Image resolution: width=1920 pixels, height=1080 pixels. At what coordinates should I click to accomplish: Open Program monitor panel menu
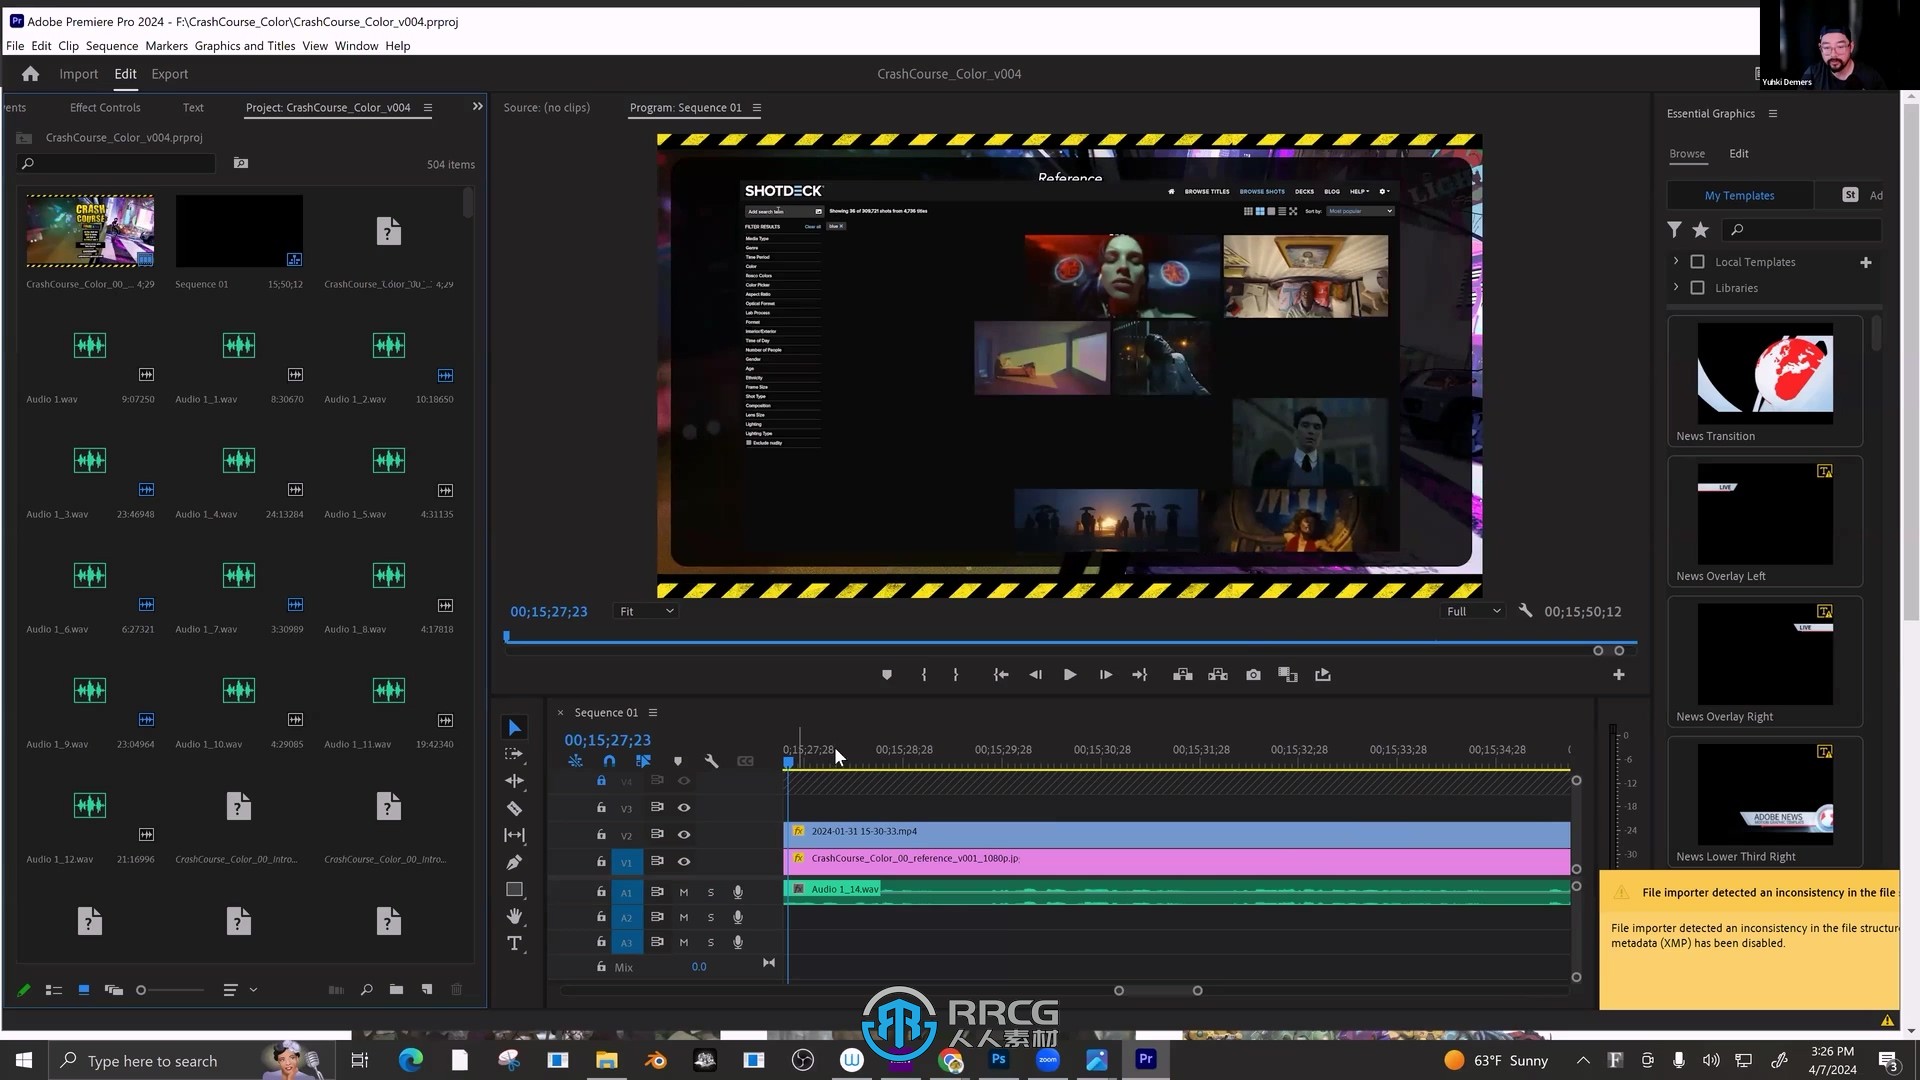tap(757, 108)
